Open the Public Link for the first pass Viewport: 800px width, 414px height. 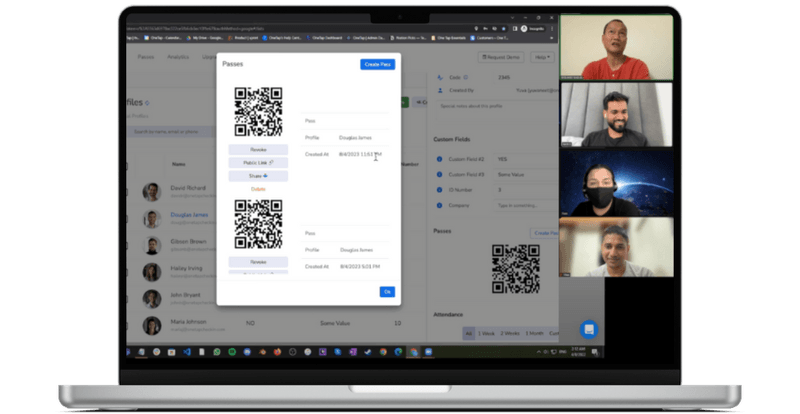(x=258, y=162)
